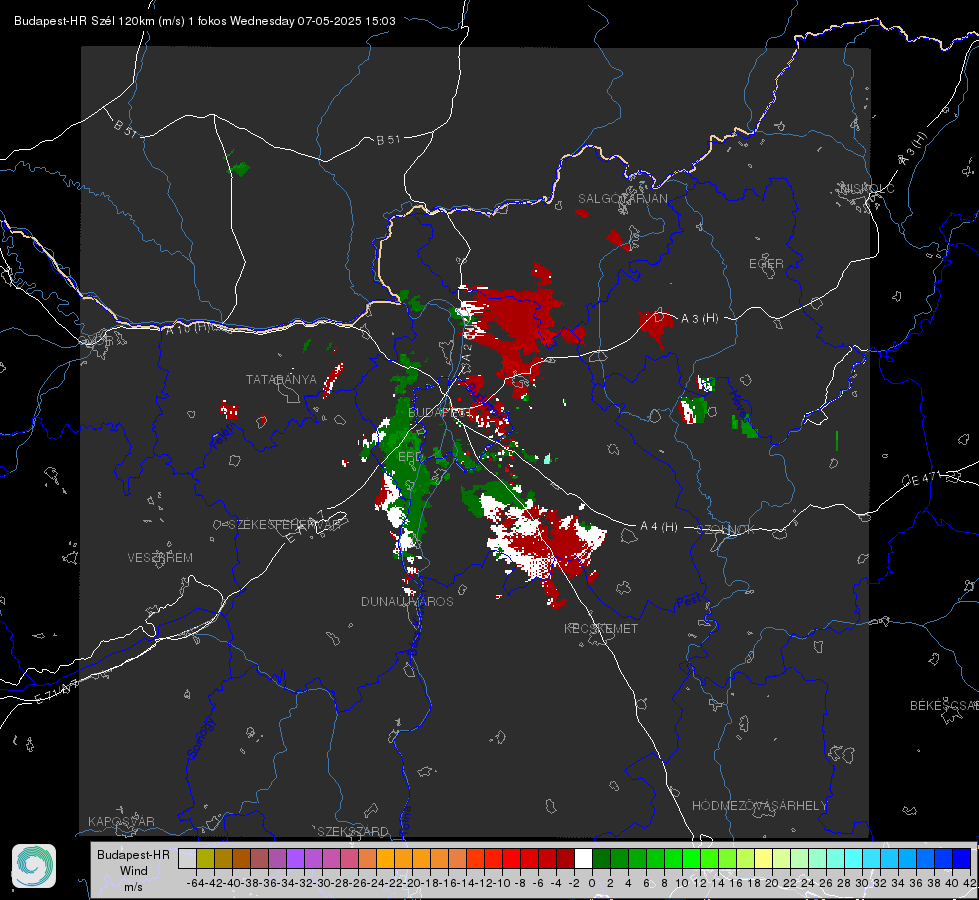Image resolution: width=979 pixels, height=900 pixels.
Task: Pick the bright green swatch between 10 and 12
Action: (691, 859)
